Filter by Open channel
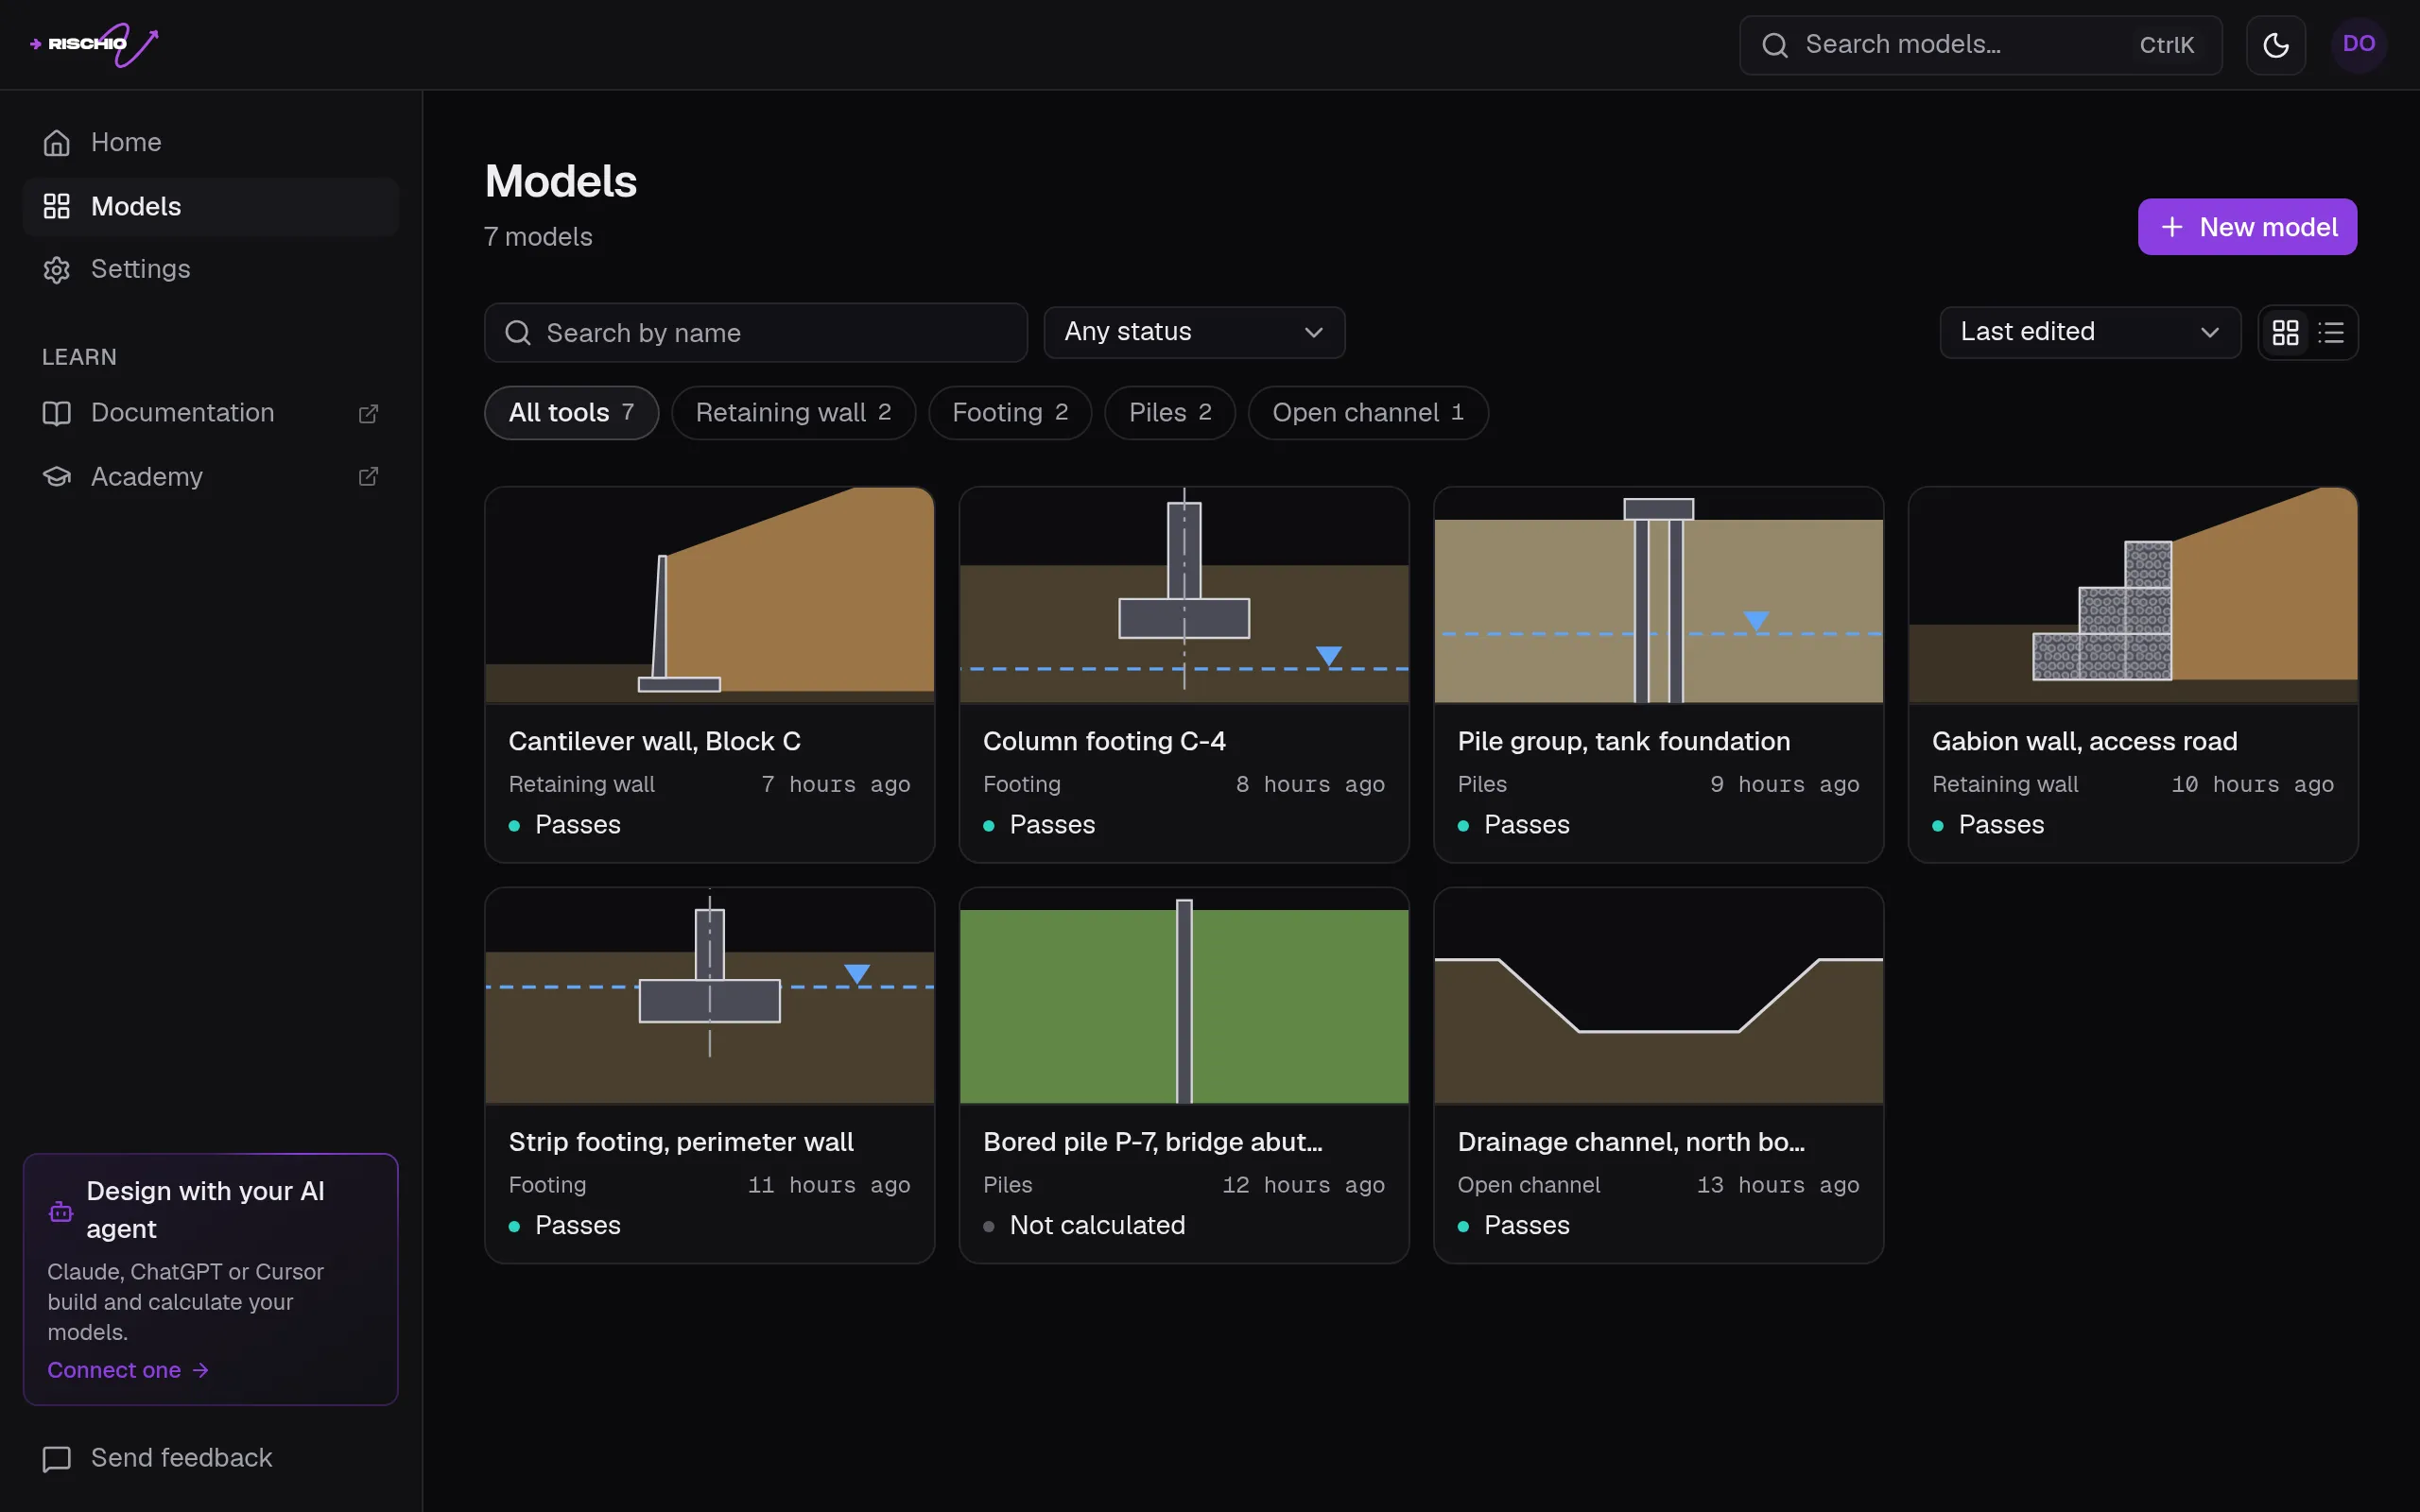The image size is (2420, 1512). click(x=1368, y=413)
